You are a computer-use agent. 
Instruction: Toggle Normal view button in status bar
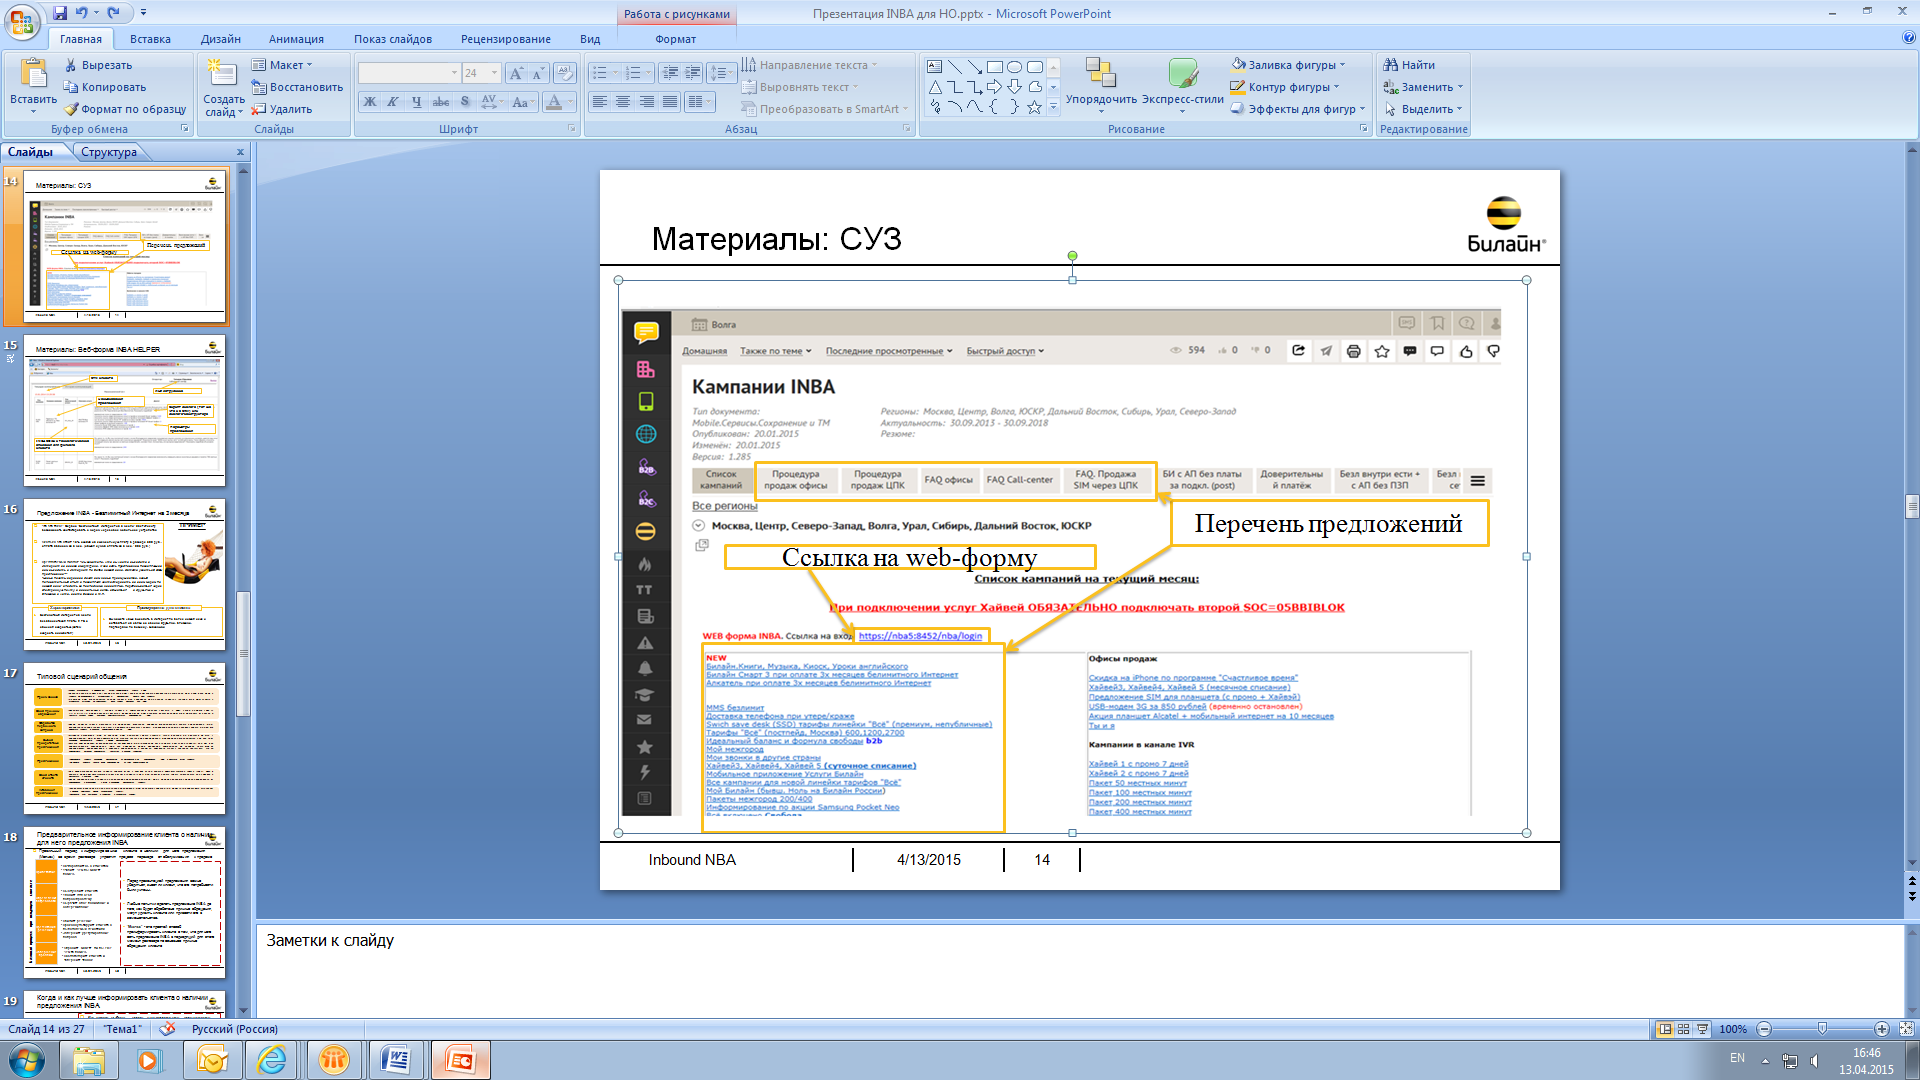click(1665, 1029)
